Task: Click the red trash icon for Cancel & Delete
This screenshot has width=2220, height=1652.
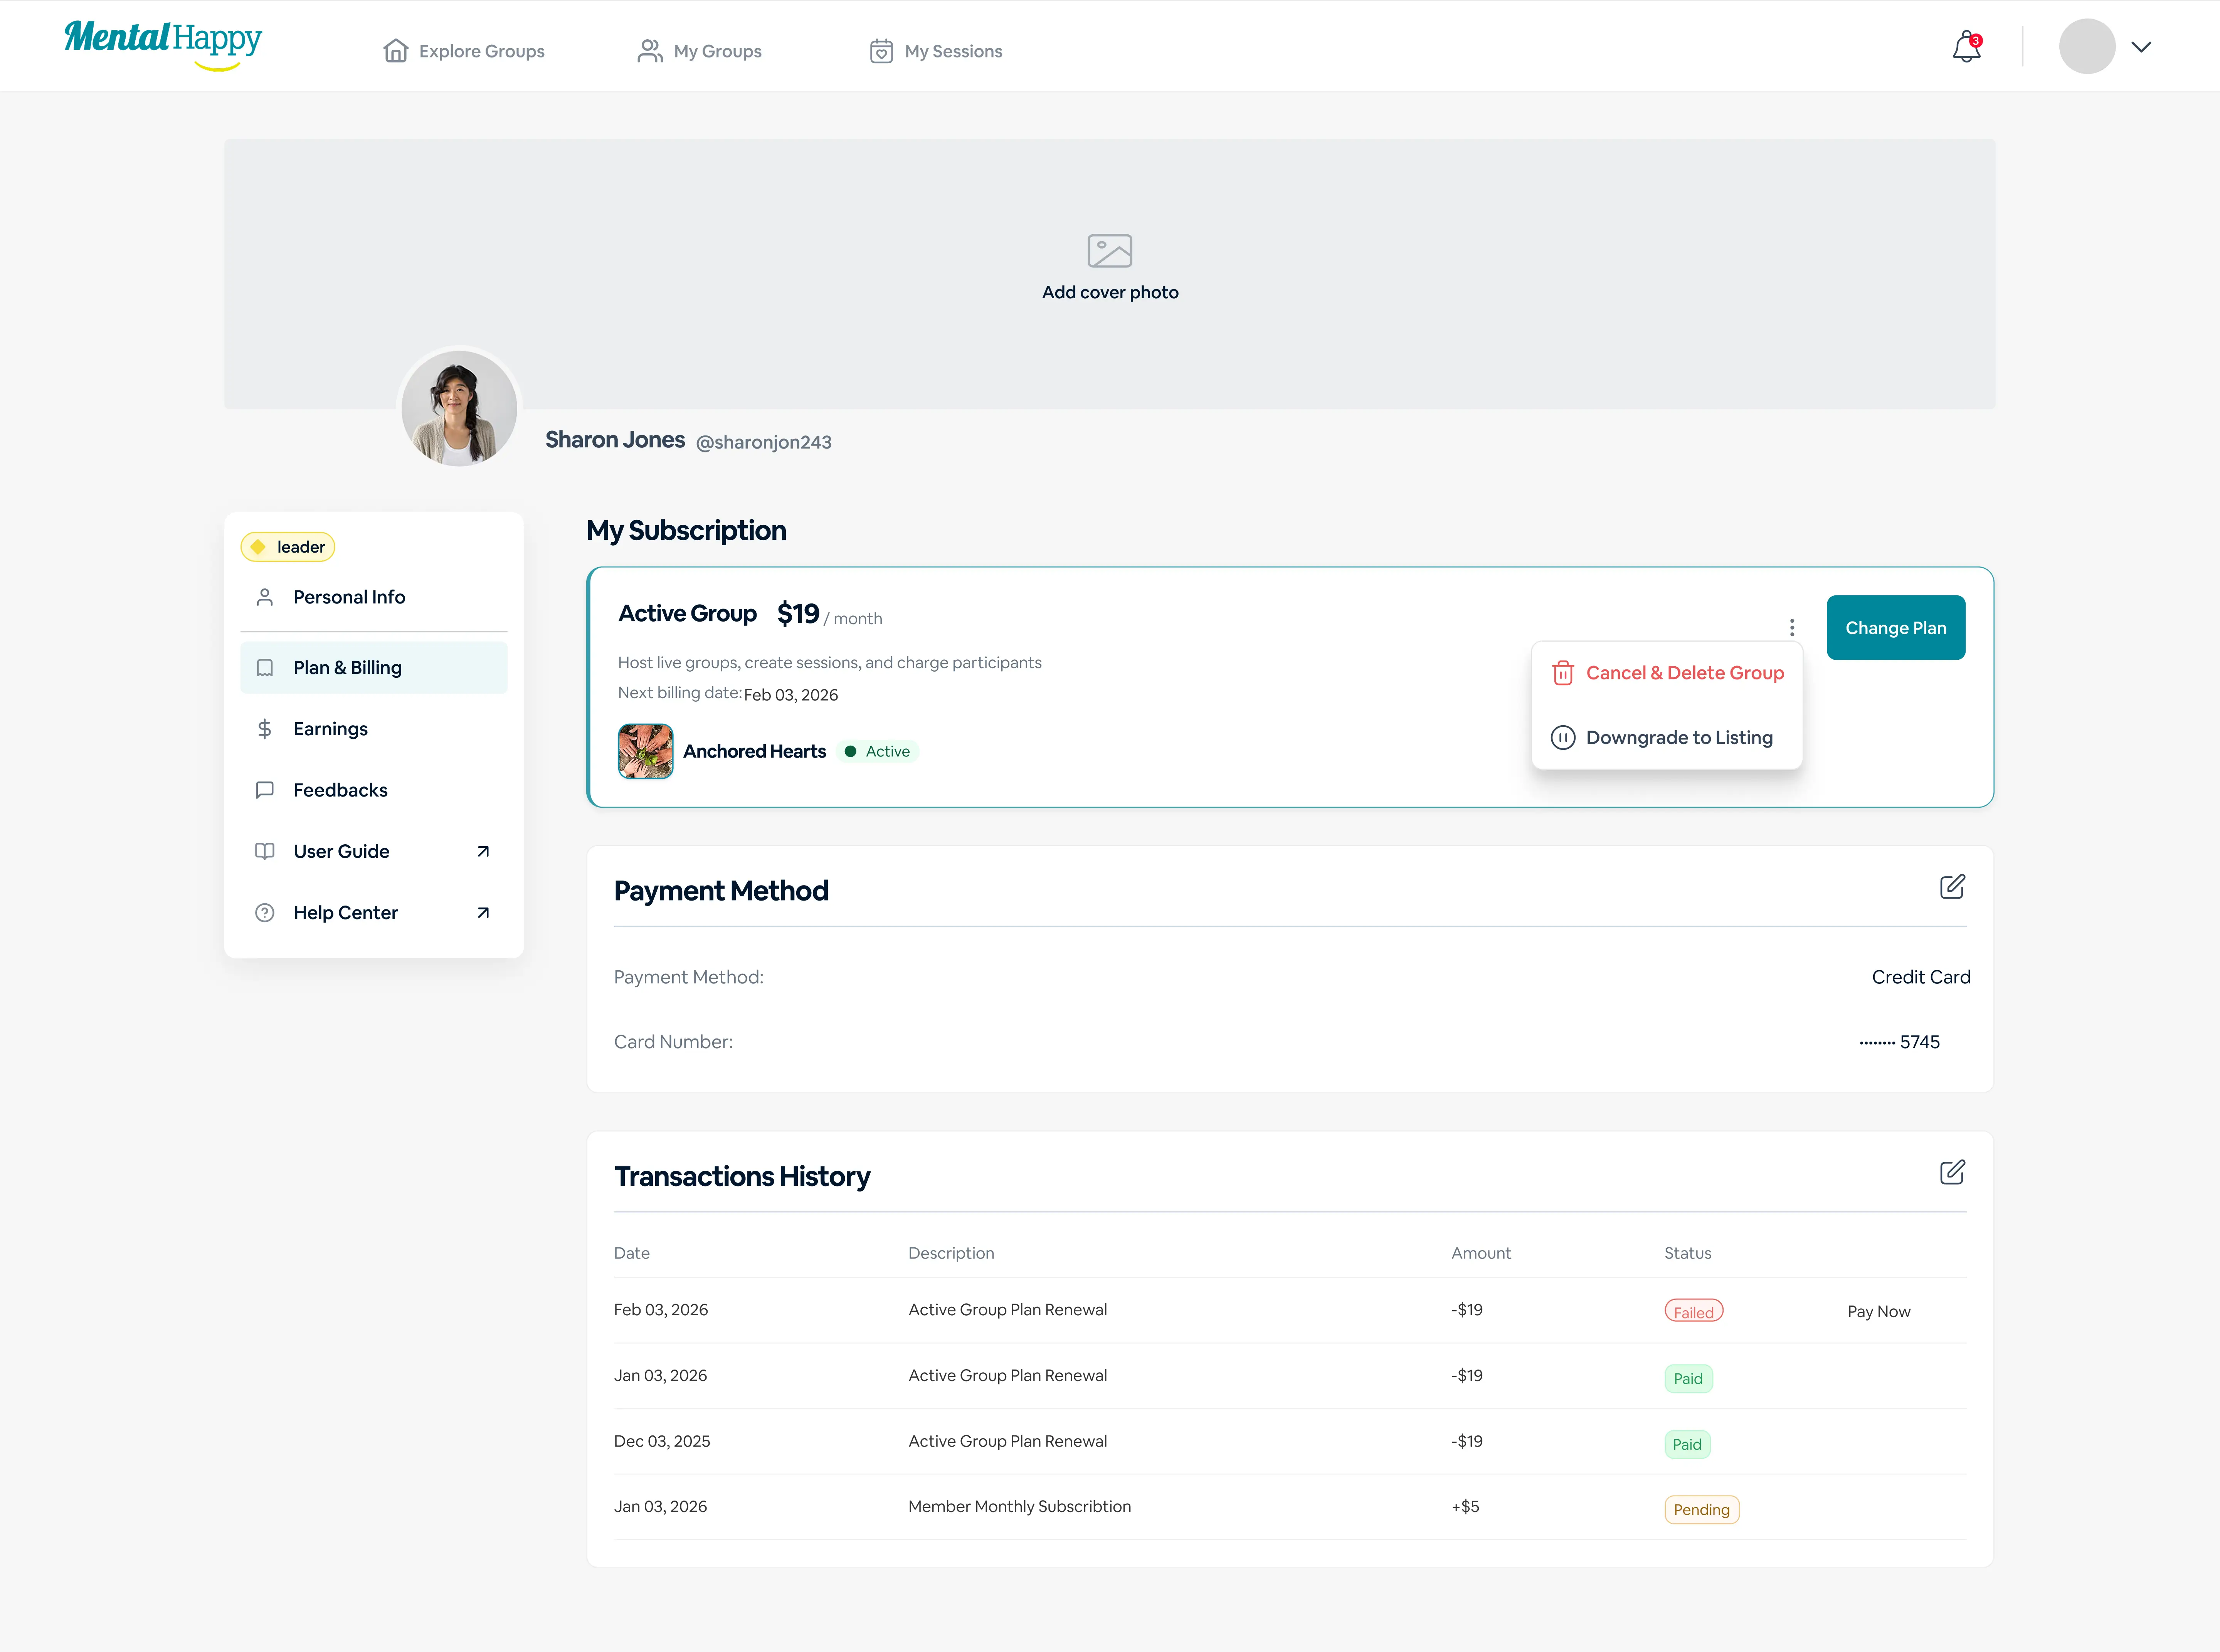Action: click(x=1563, y=673)
